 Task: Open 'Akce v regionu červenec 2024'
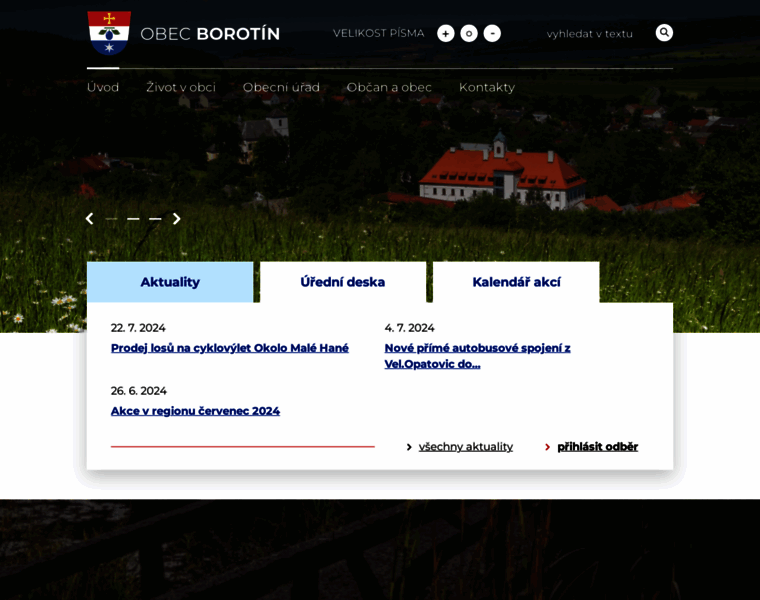195,411
